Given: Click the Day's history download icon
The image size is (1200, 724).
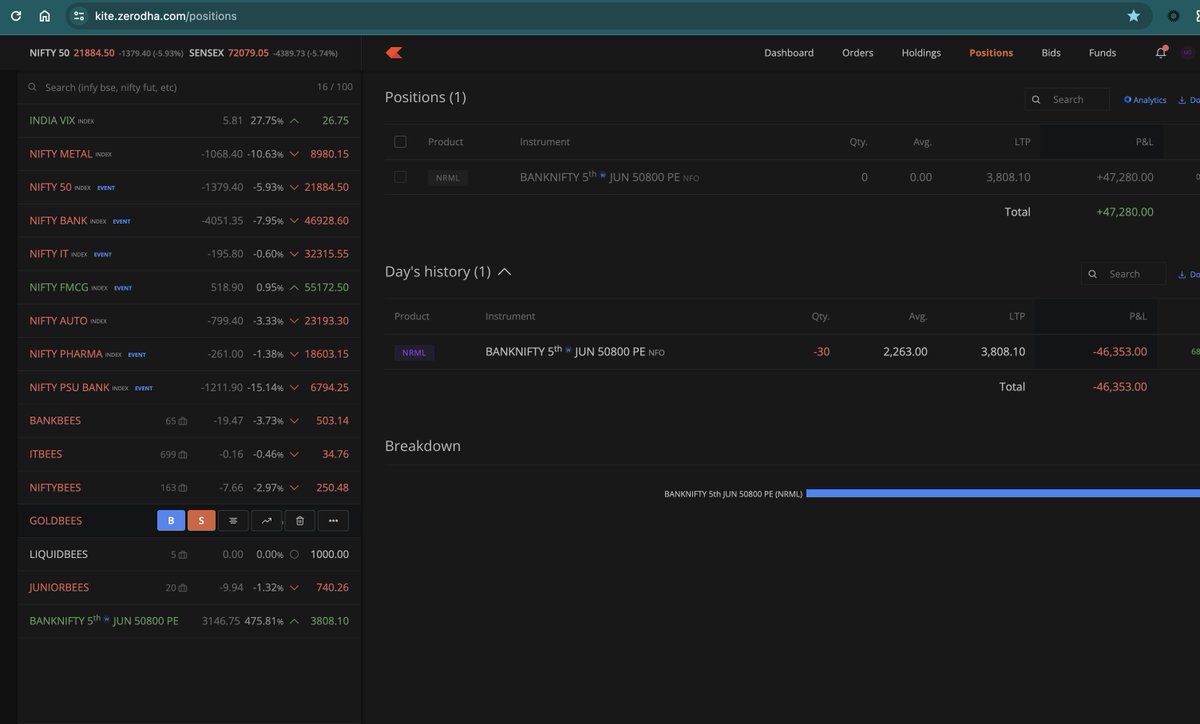Looking at the screenshot, I should pyautogui.click(x=1182, y=274).
